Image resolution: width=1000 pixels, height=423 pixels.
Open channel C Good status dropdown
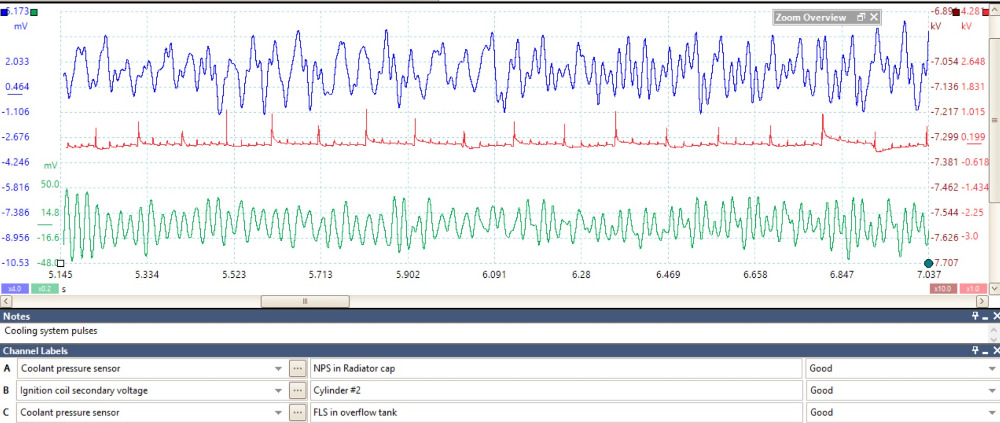(x=990, y=413)
